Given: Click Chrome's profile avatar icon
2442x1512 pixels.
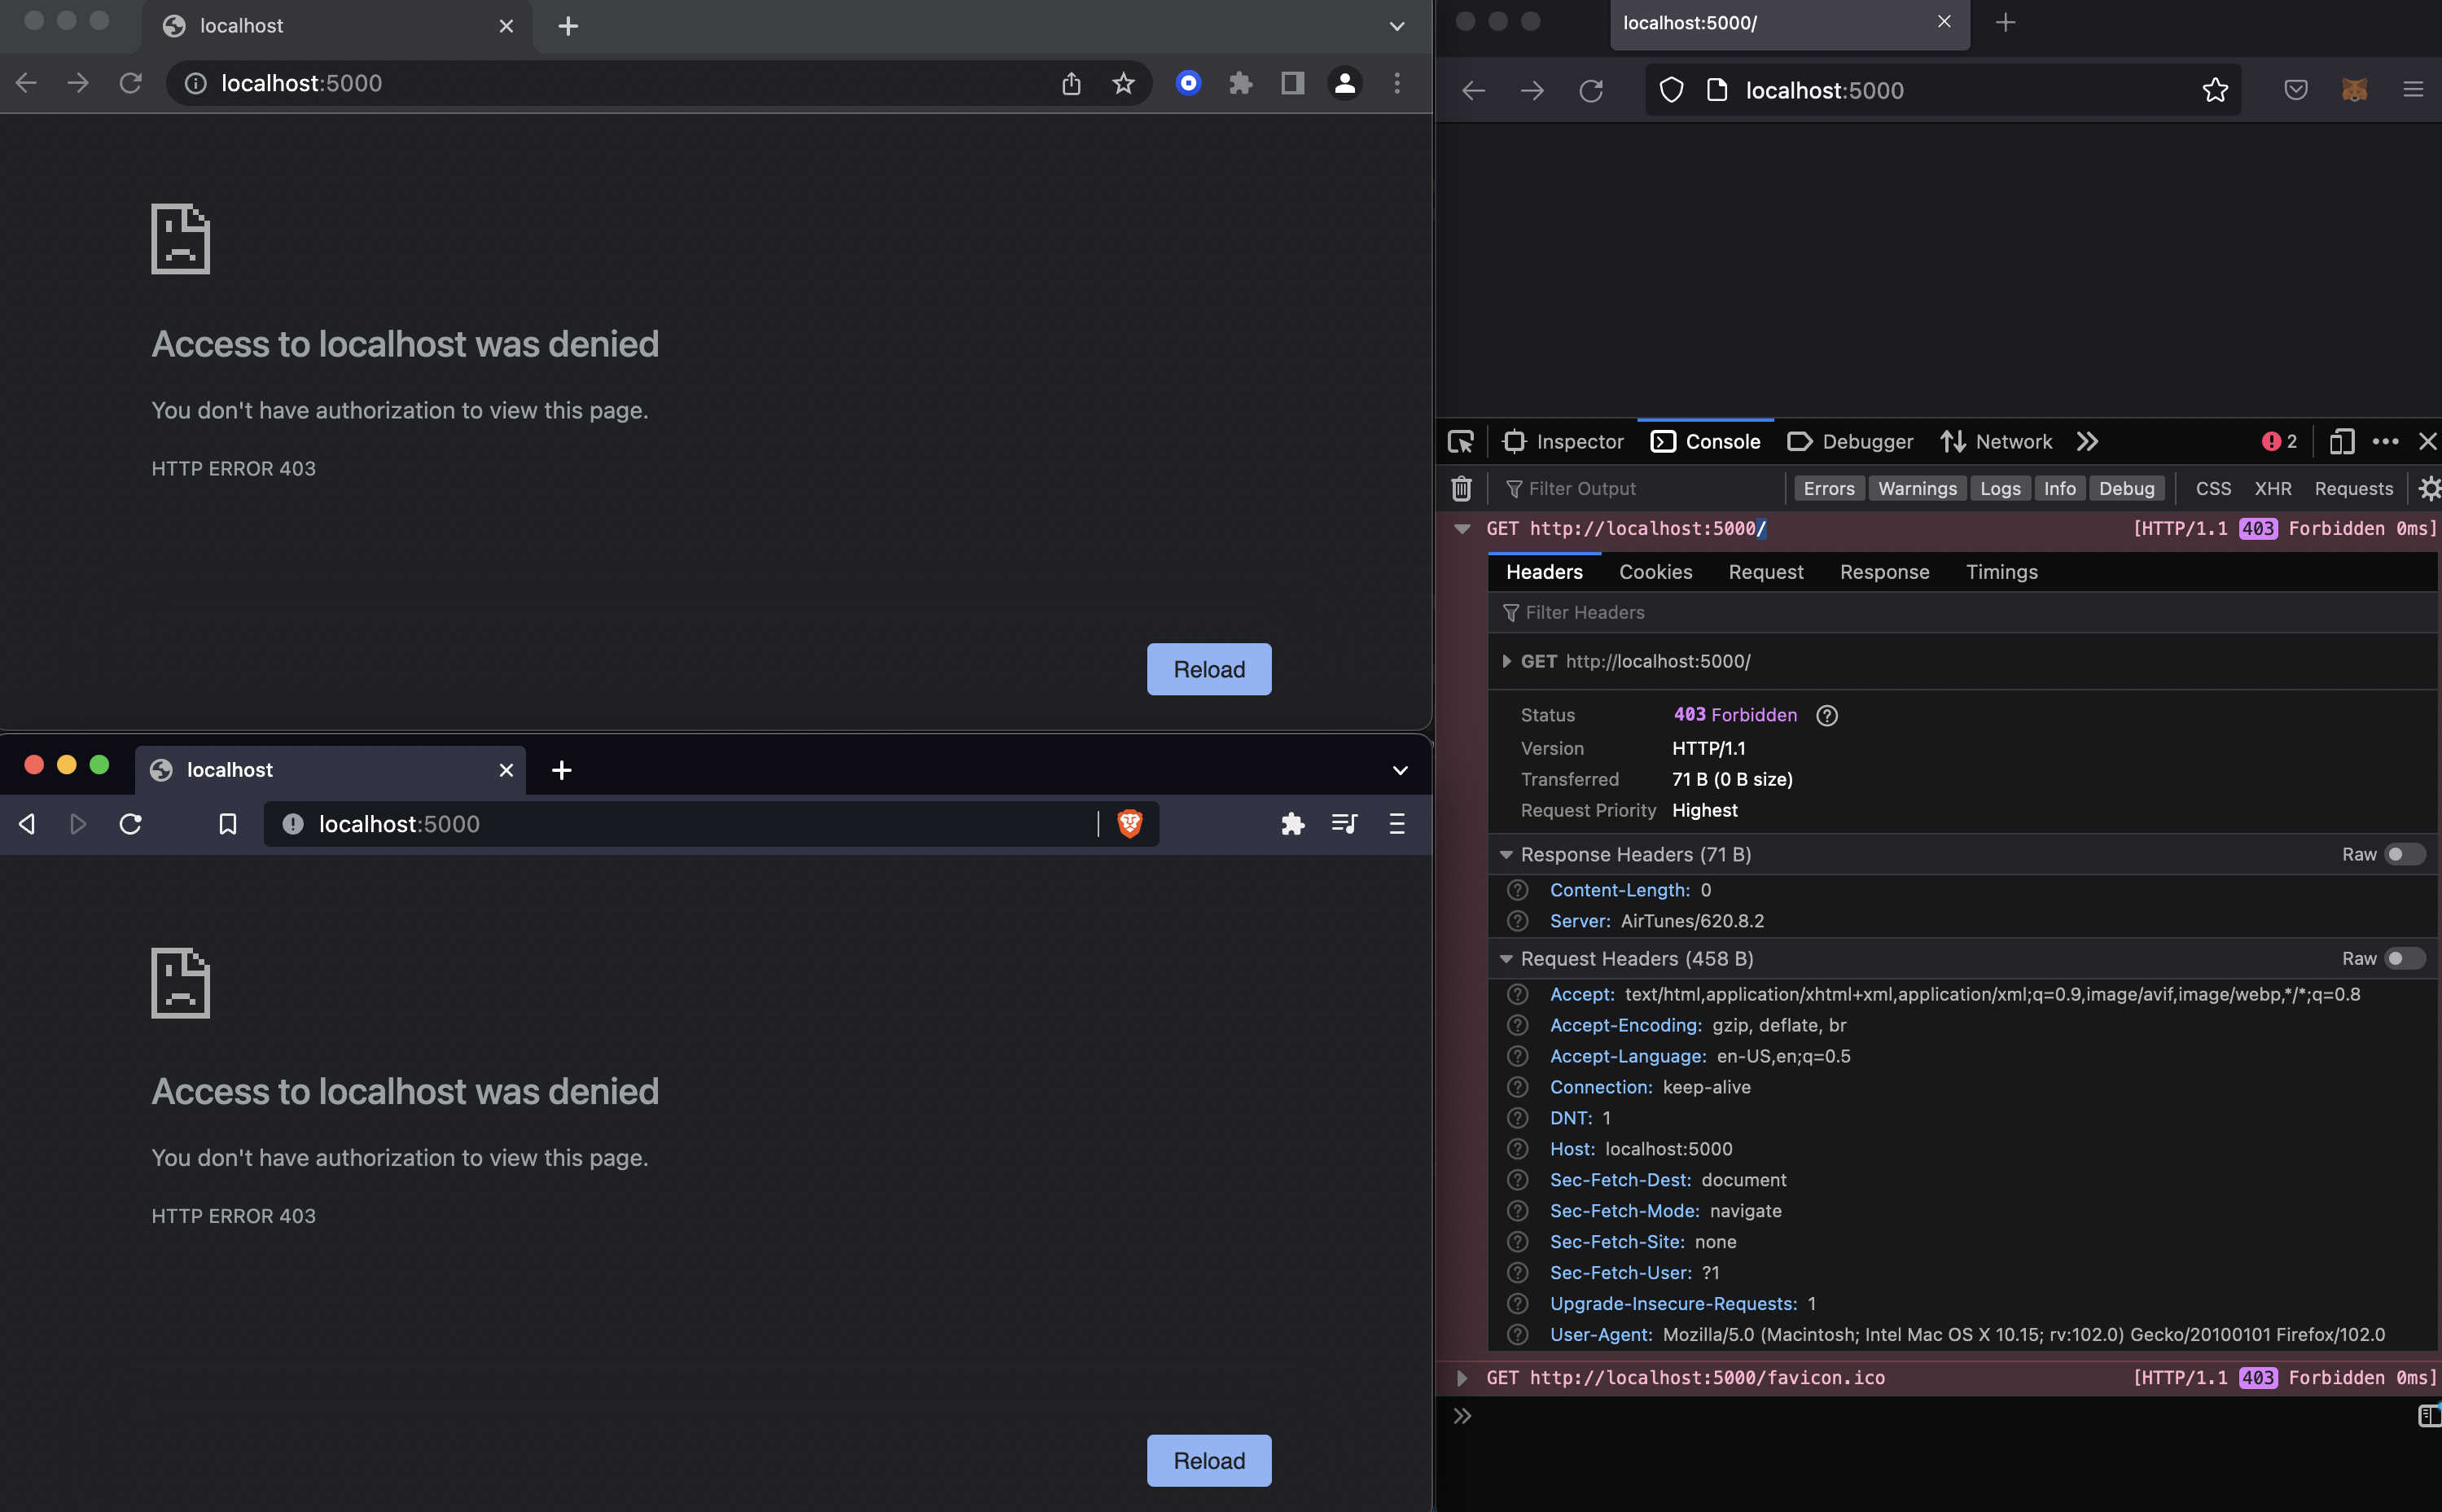Looking at the screenshot, I should [1344, 83].
